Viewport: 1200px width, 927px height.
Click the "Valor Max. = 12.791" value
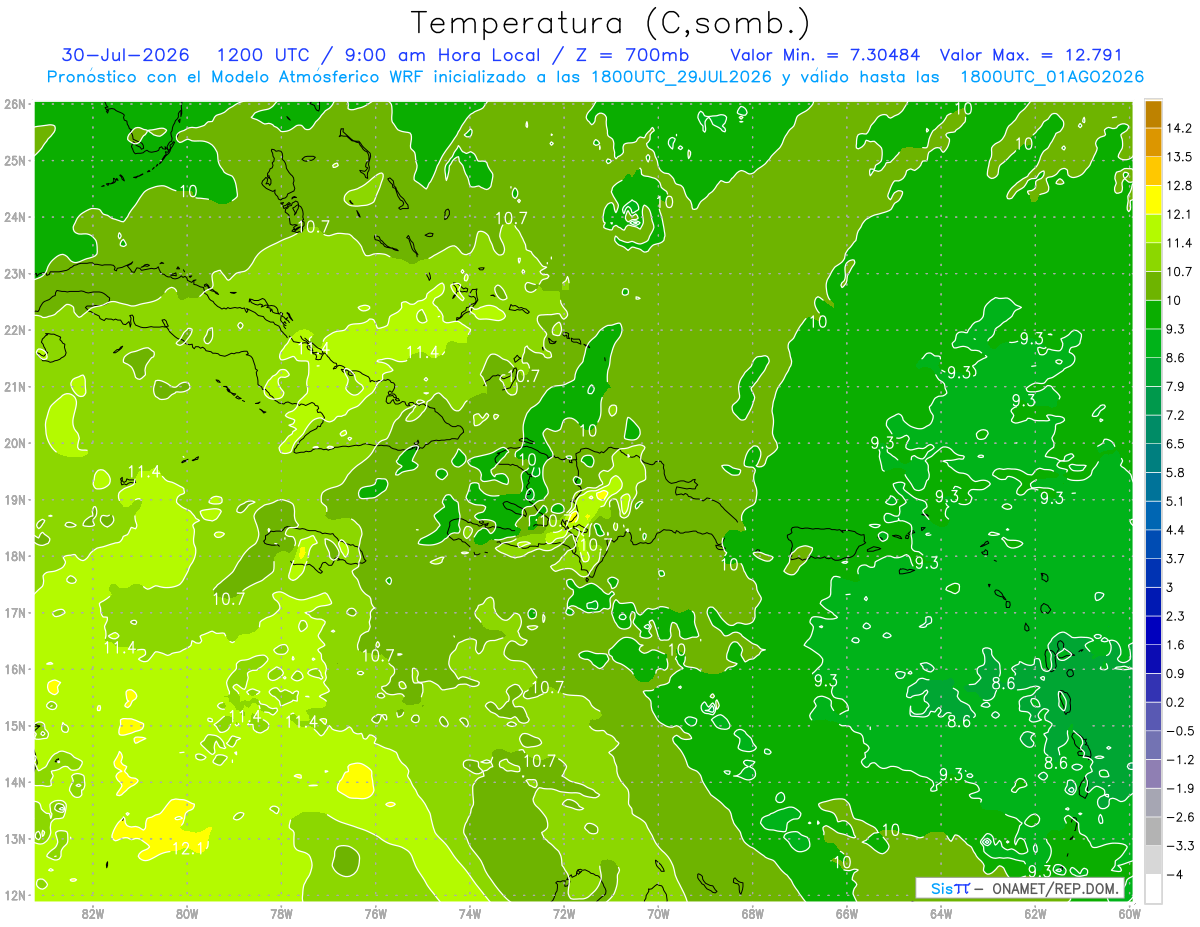1031,55
